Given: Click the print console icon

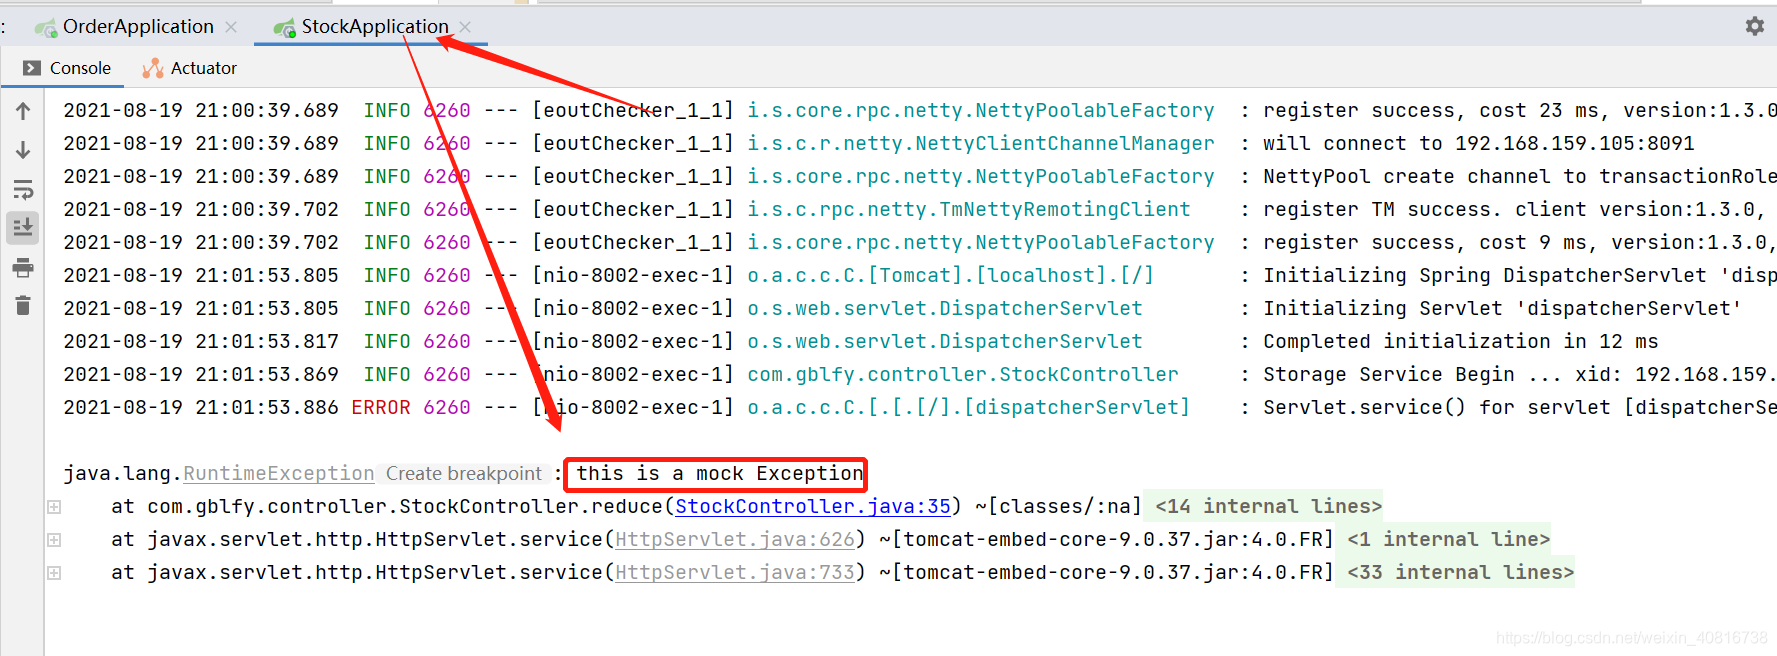Looking at the screenshot, I should coord(23,267).
